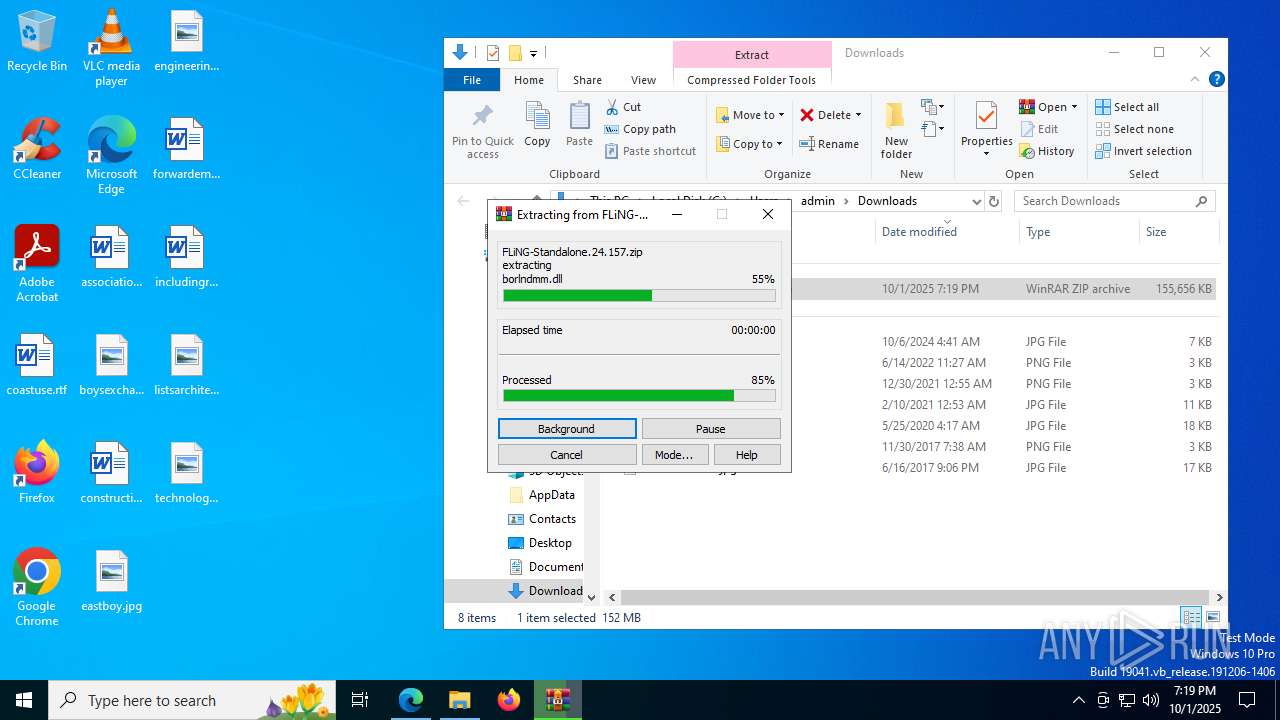
Task: Open Task View from taskbar
Action: 360,700
